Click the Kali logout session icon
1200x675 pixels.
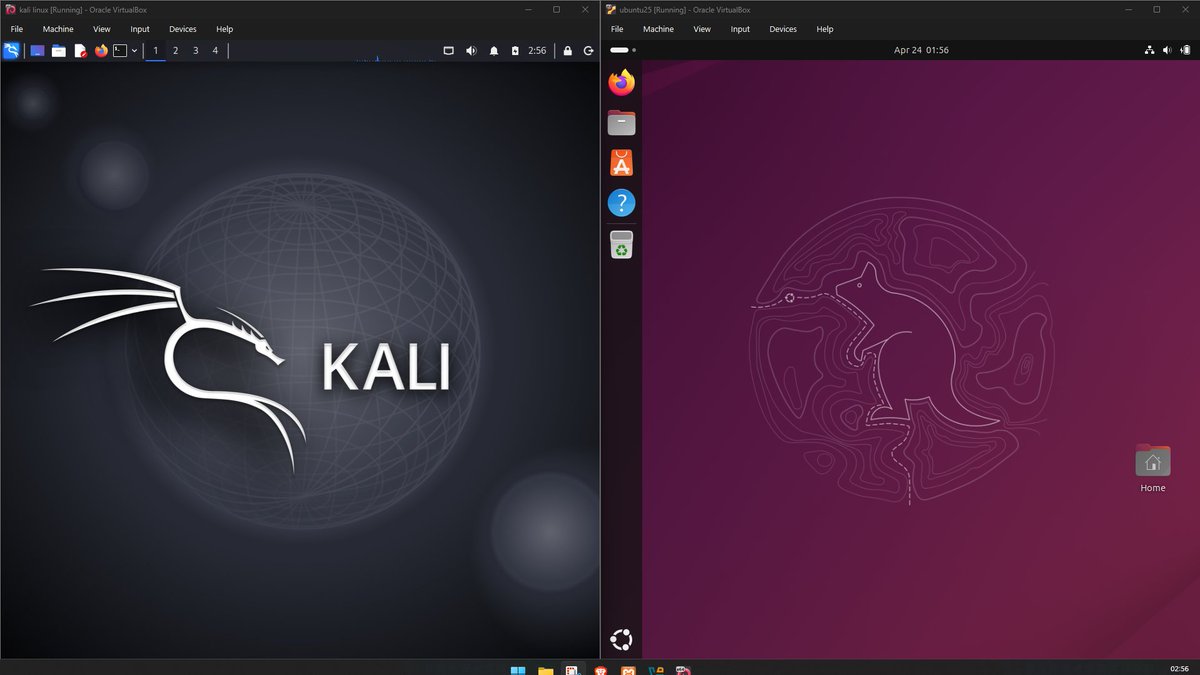pyautogui.click(x=588, y=50)
